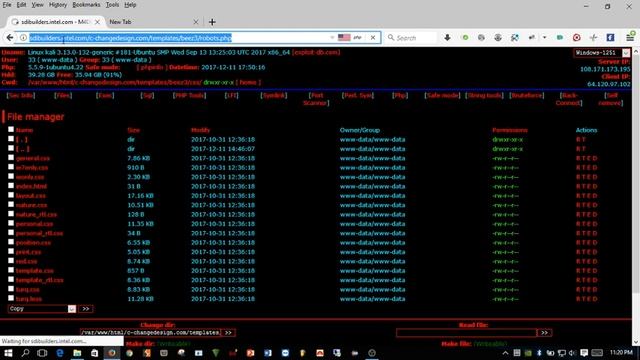Click the >> button beside Read file field
This screenshot has width=640, height=360.
point(544,333)
